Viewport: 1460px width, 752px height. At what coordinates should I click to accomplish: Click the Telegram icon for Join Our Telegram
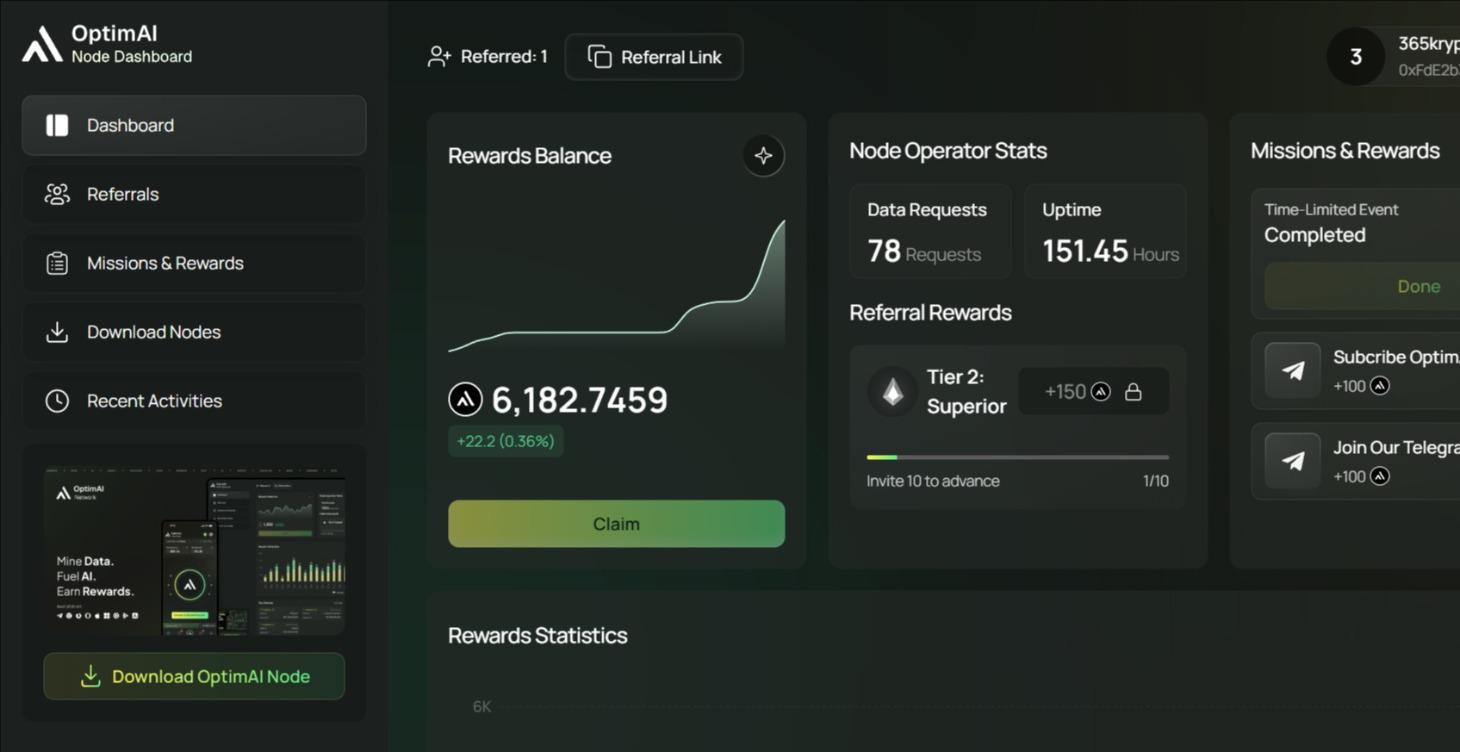click(1292, 461)
